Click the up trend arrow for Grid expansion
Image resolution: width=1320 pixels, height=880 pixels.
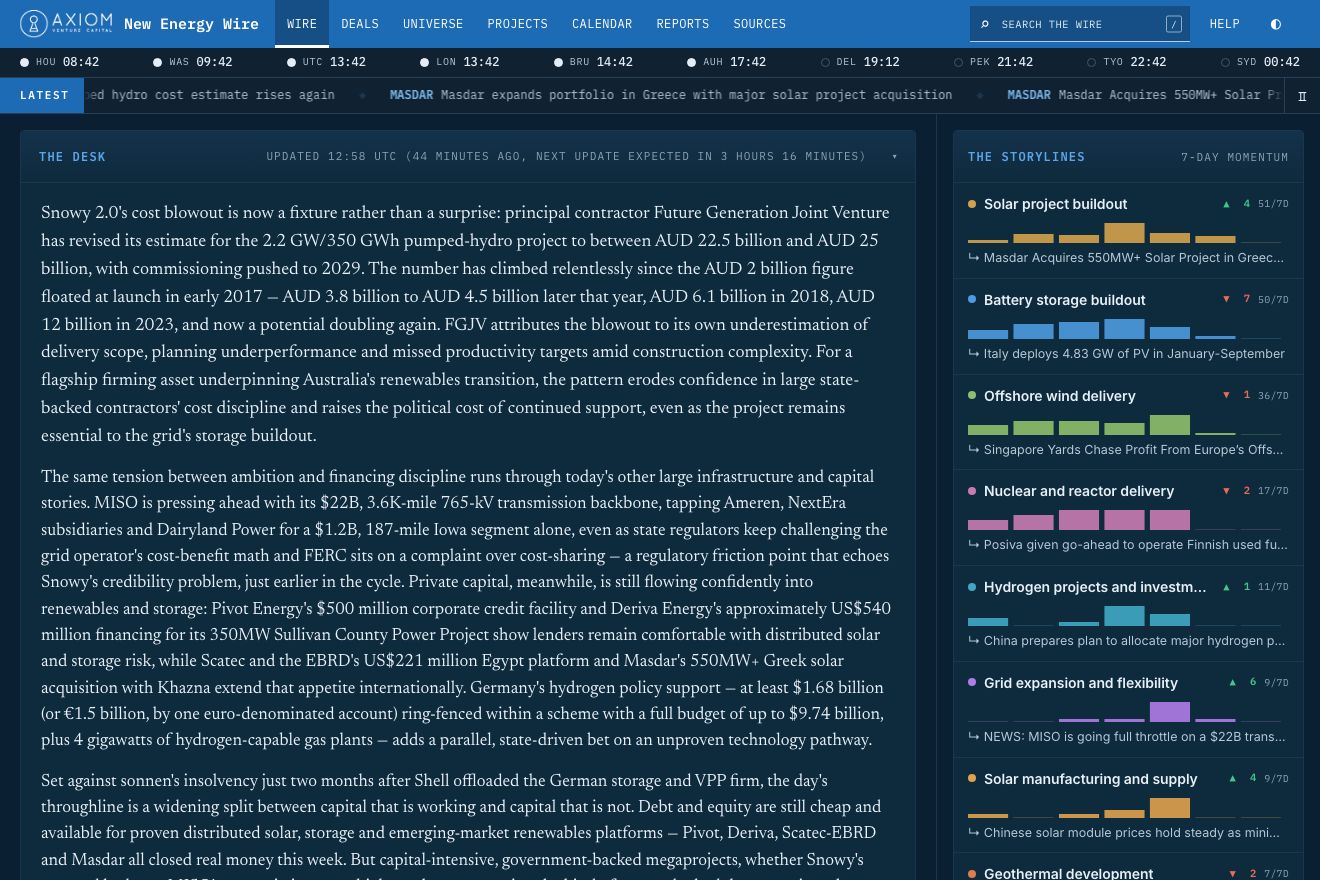[x=1232, y=683]
